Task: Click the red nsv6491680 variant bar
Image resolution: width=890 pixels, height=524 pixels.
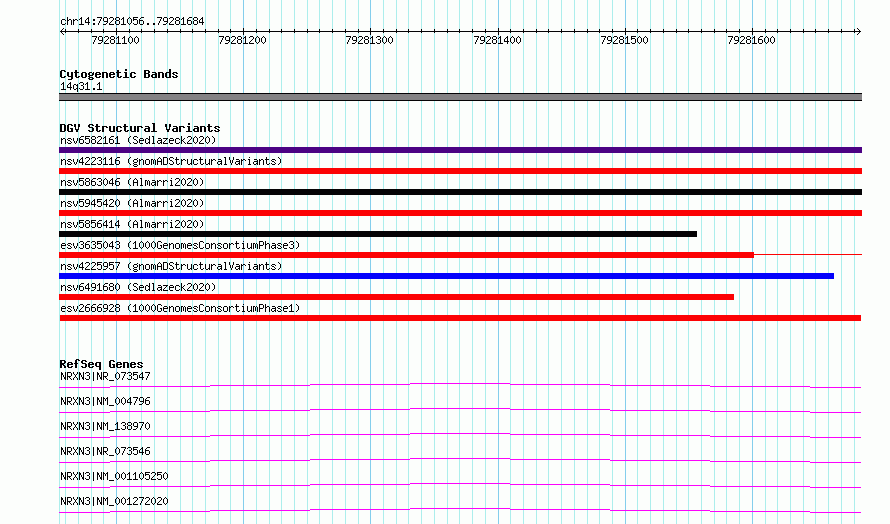Action: (x=396, y=297)
